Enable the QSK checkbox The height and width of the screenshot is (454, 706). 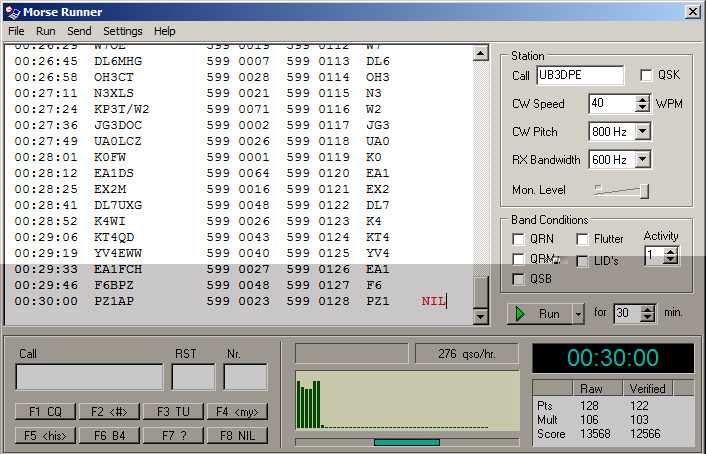tap(646, 76)
